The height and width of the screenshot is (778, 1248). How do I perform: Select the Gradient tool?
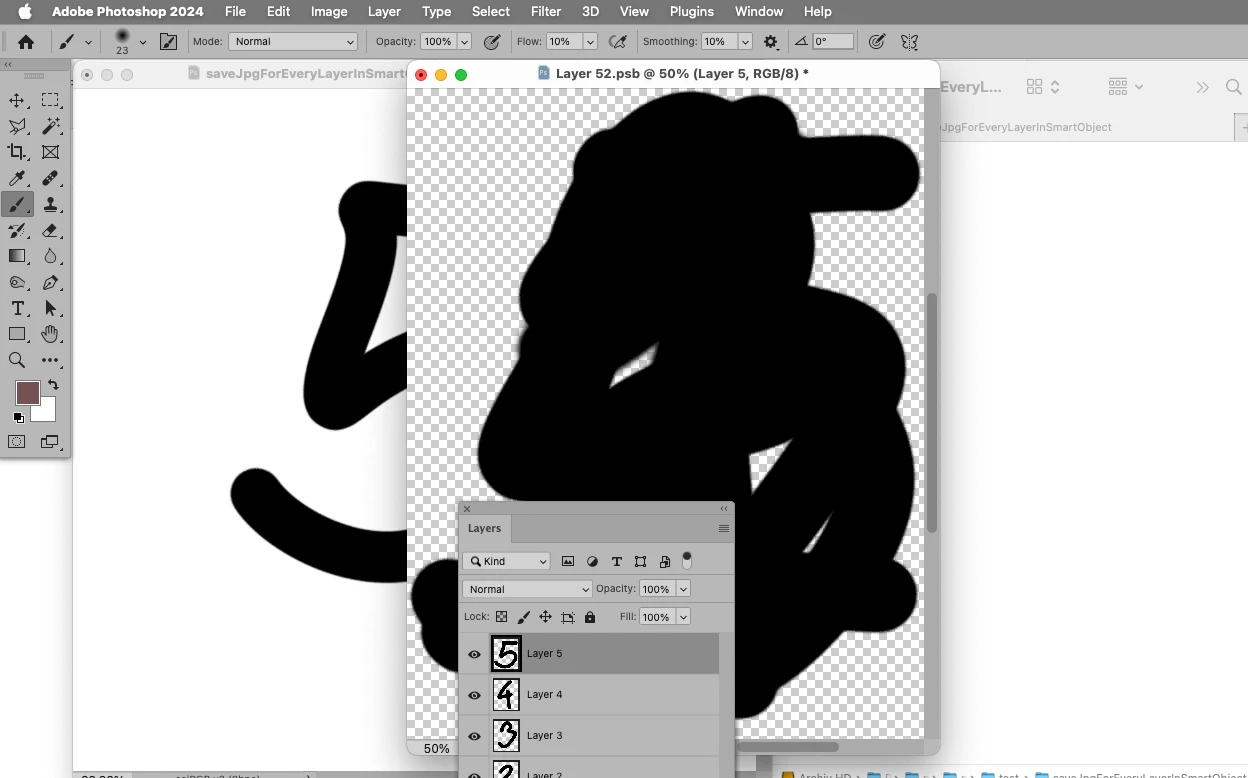pyautogui.click(x=17, y=256)
